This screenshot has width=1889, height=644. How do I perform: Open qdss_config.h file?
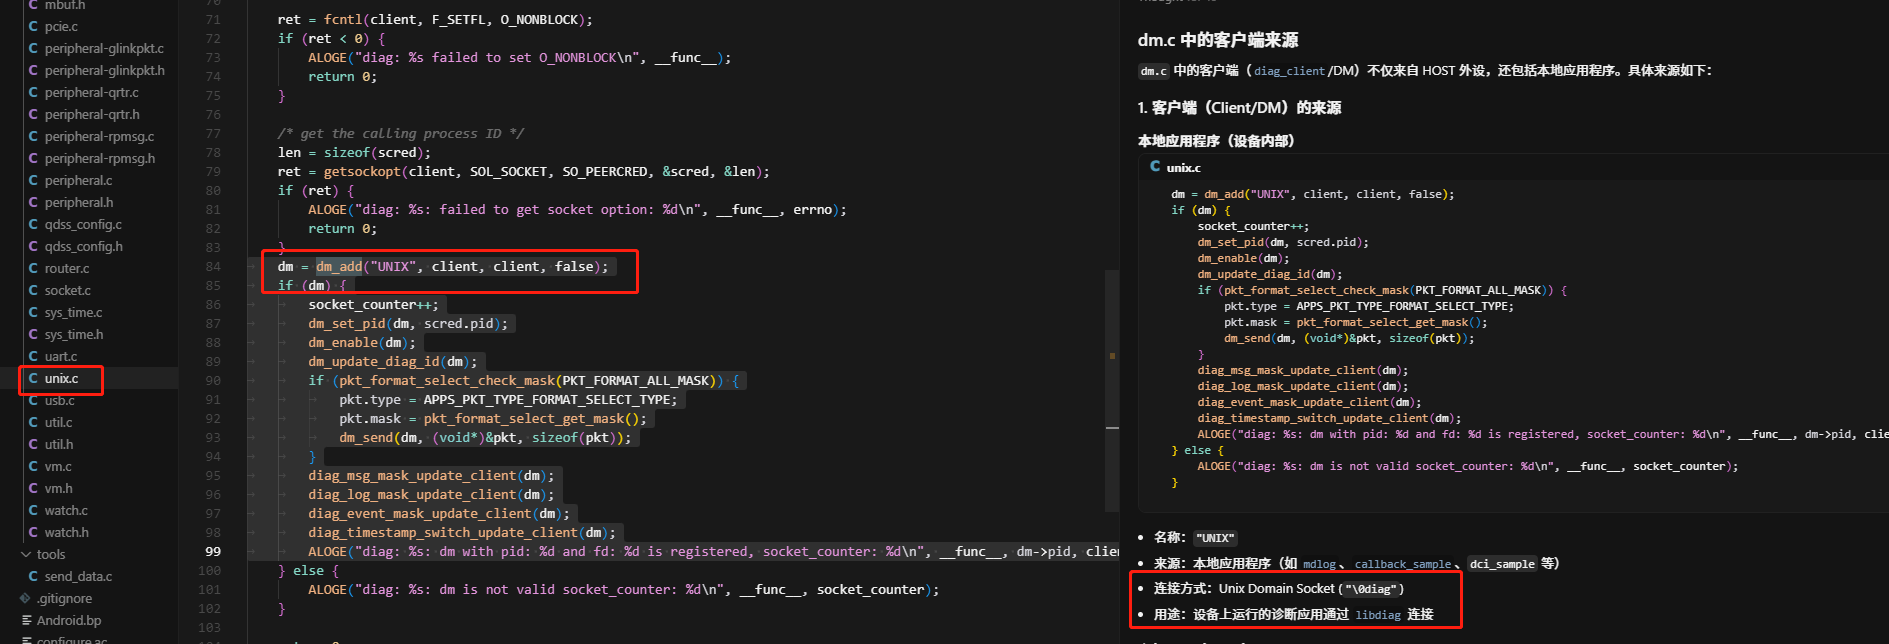(83, 246)
